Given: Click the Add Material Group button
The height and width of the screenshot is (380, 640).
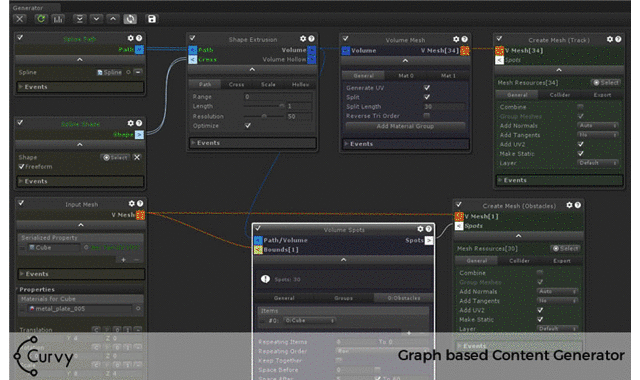Looking at the screenshot, I should [405, 126].
